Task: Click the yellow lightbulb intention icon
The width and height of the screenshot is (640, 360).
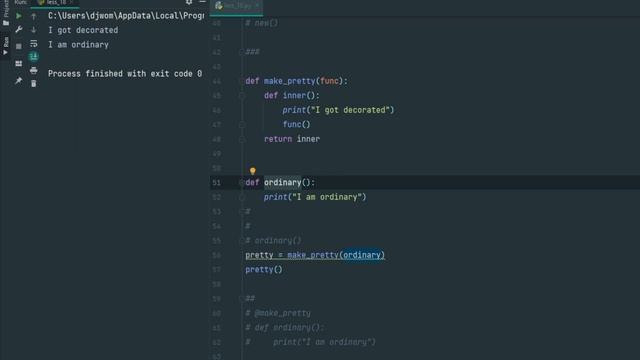Action: click(253, 171)
